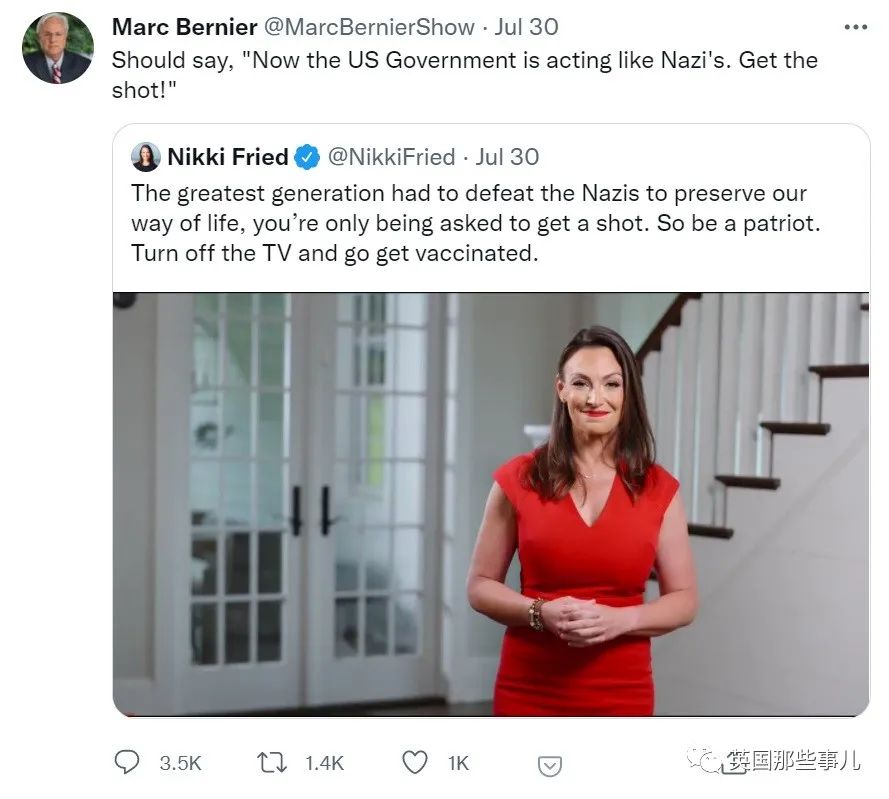Click the Jul 30 date on the quoted tweet

coord(507,157)
